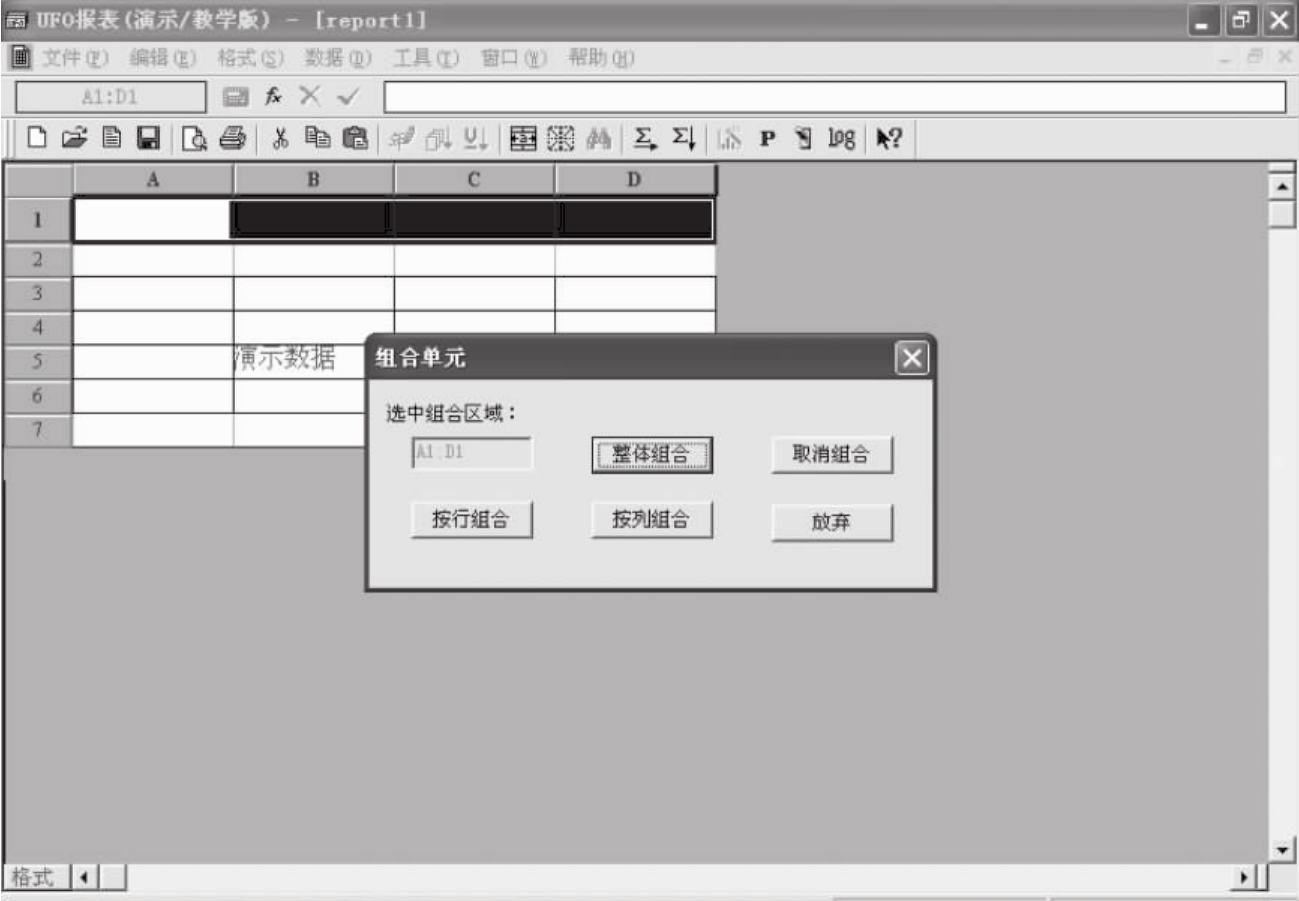Viewport: 1299px width, 901px height.
Task: Select column C header
Action: click(474, 180)
